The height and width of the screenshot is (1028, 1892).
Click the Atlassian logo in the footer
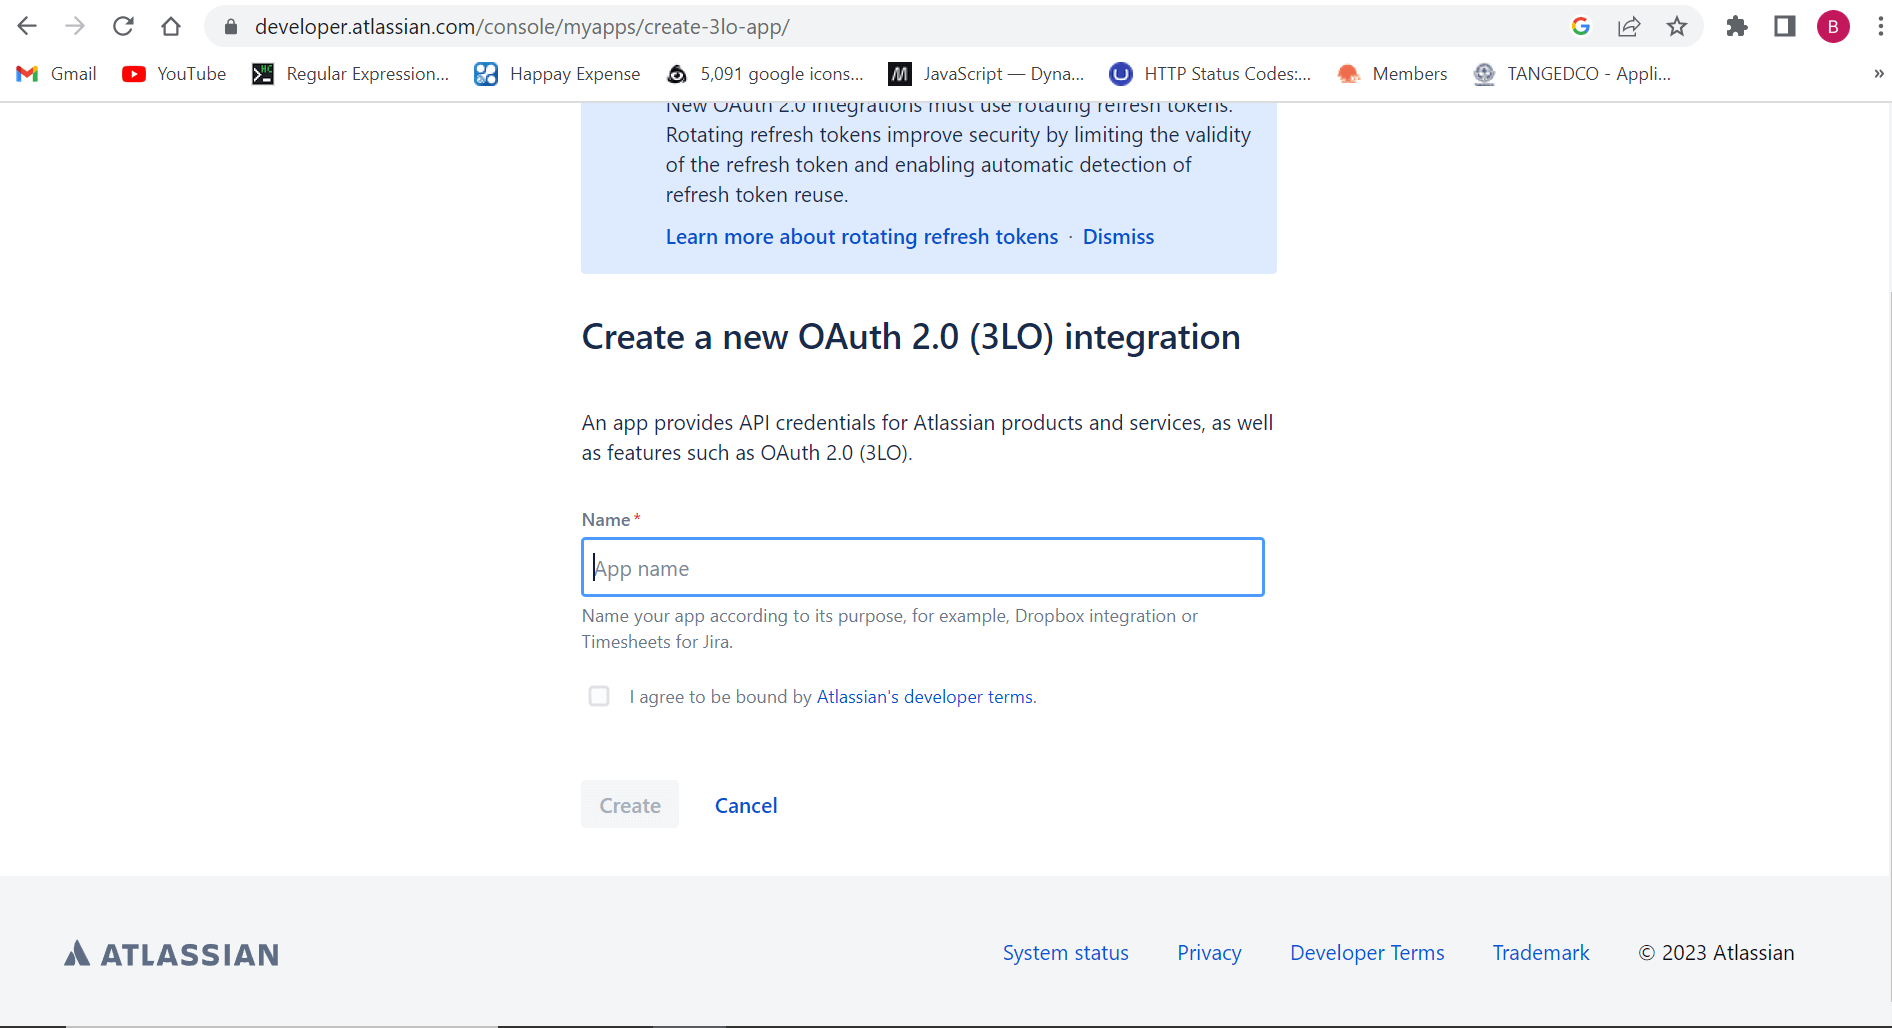click(170, 953)
